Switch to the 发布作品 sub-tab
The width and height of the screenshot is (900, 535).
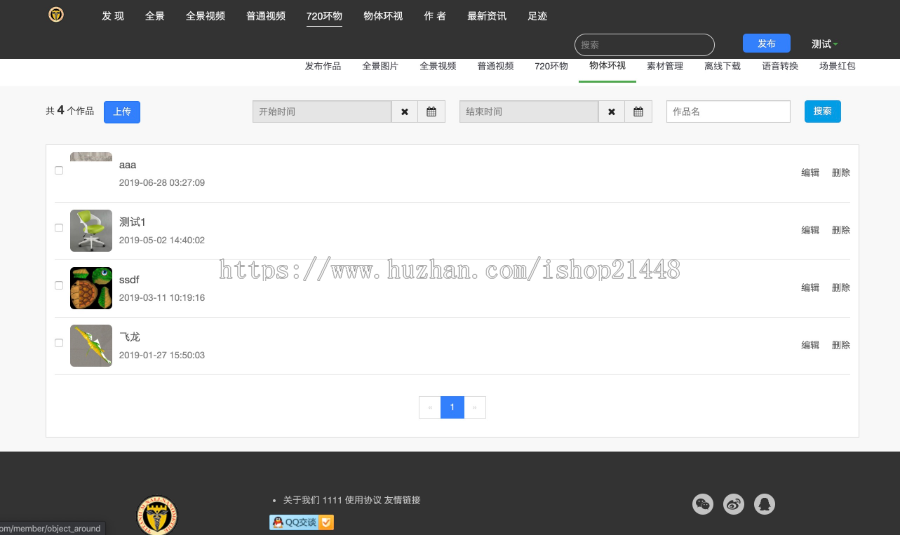point(323,66)
